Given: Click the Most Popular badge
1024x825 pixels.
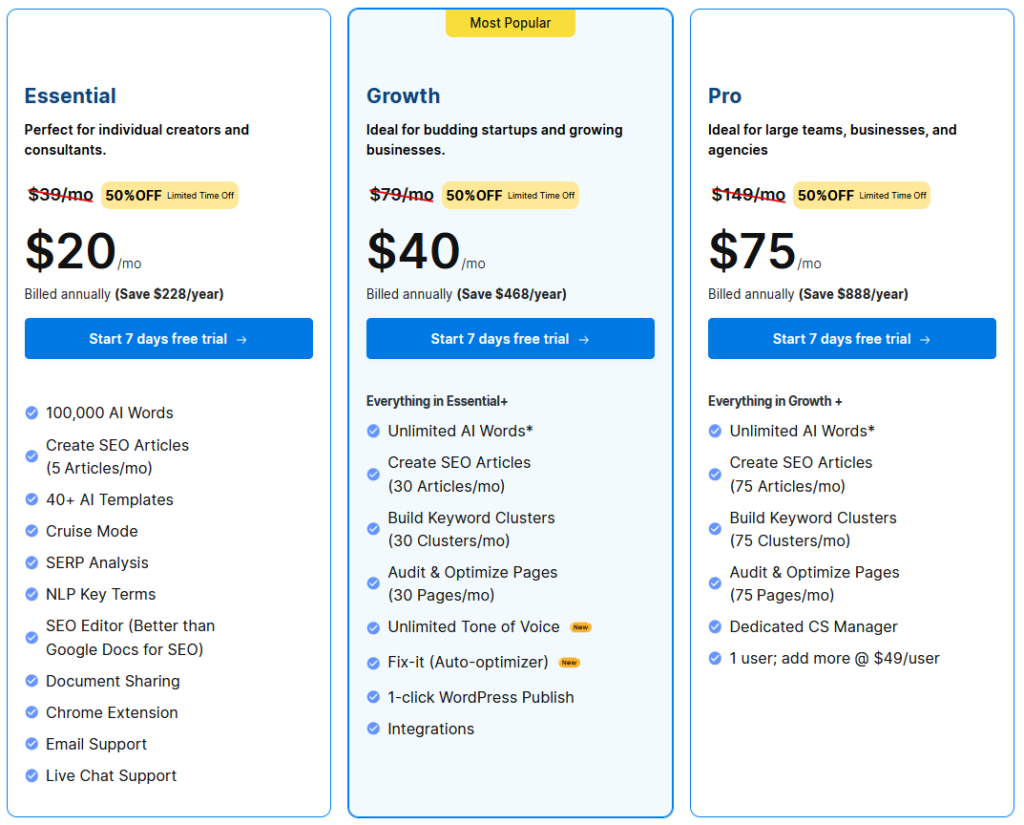Looking at the screenshot, I should click(x=510, y=23).
